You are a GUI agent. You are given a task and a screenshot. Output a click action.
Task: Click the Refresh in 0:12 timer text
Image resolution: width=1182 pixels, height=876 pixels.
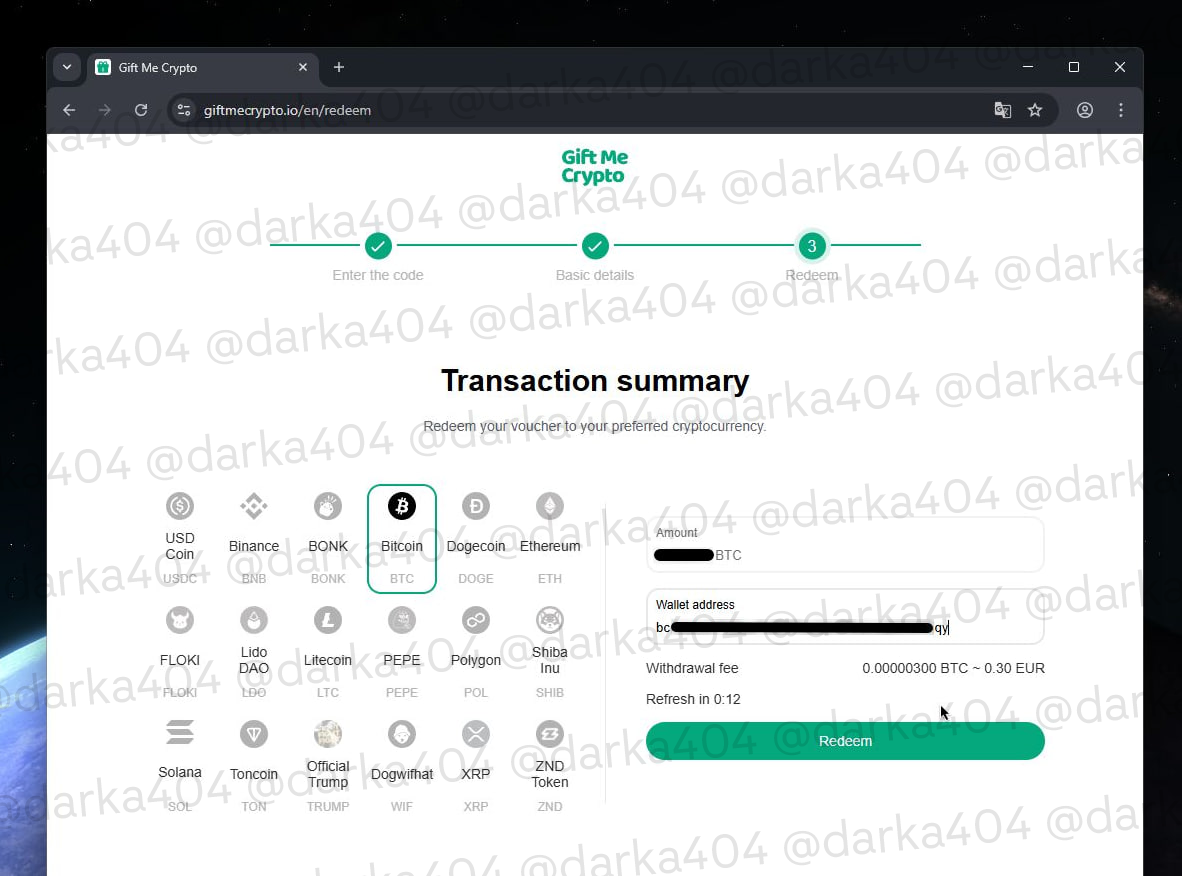(693, 700)
